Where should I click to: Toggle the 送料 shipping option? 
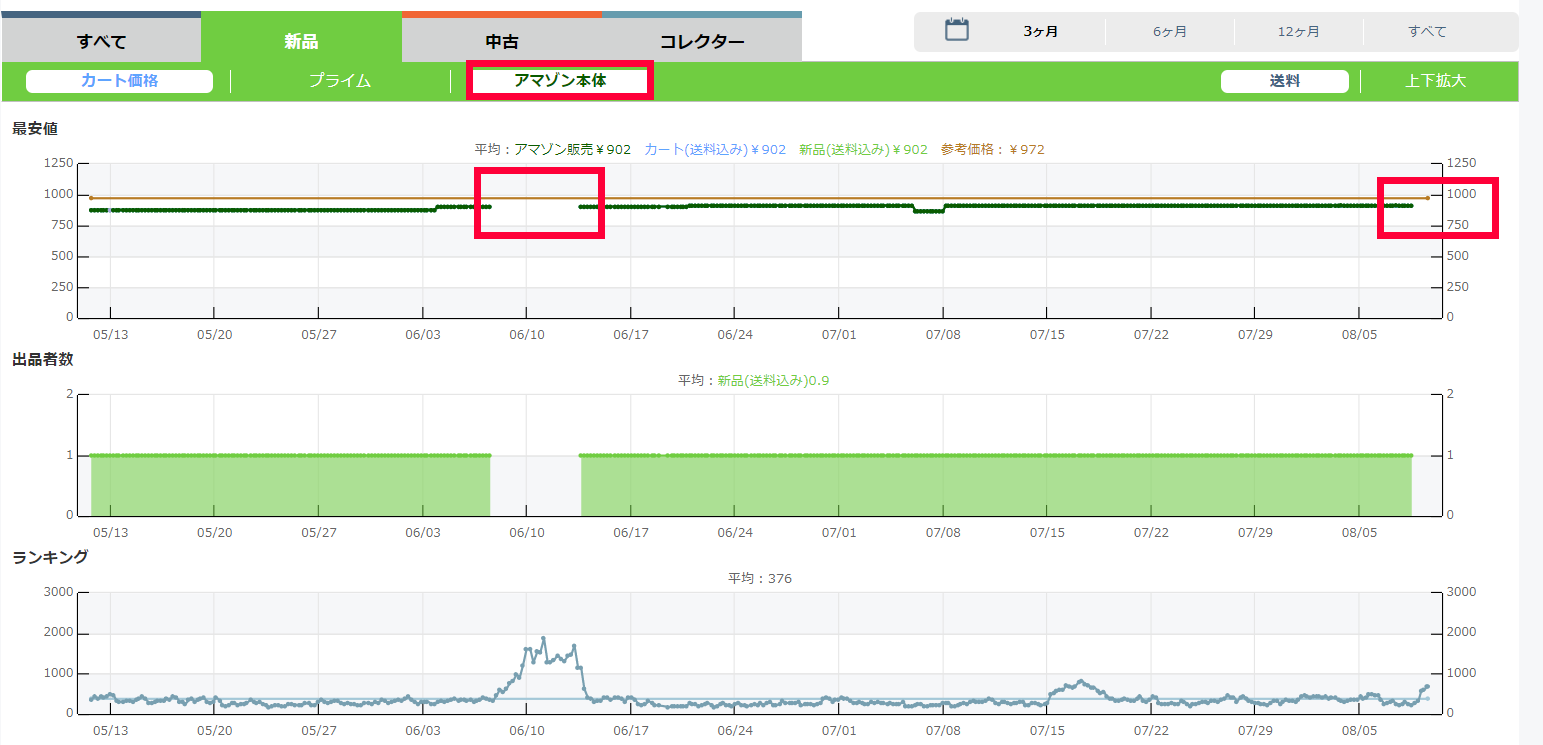(1284, 81)
